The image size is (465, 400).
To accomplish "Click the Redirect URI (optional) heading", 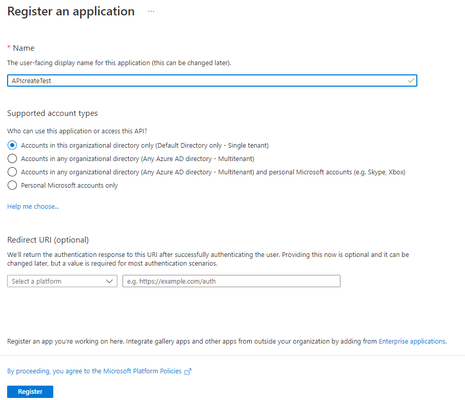I will tap(48, 240).
